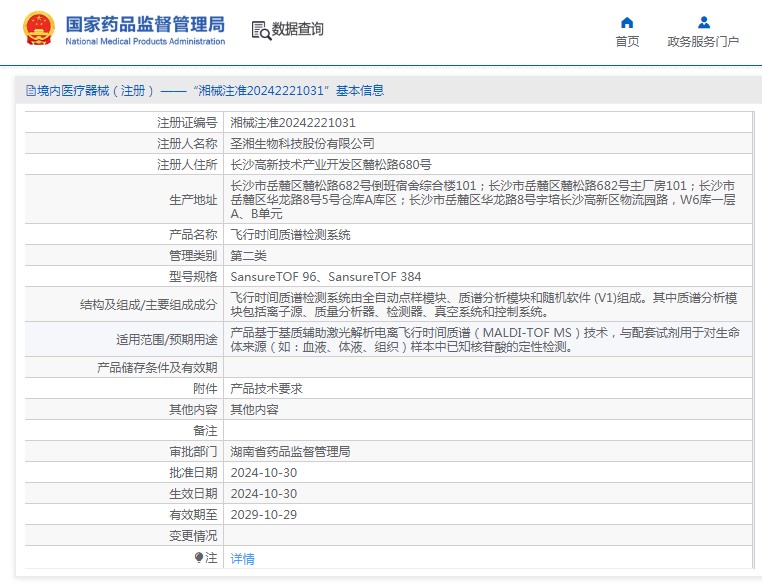Click the 结构及组成/主要组成成分 label
Viewport: 762px width, 584px height.
tap(149, 305)
